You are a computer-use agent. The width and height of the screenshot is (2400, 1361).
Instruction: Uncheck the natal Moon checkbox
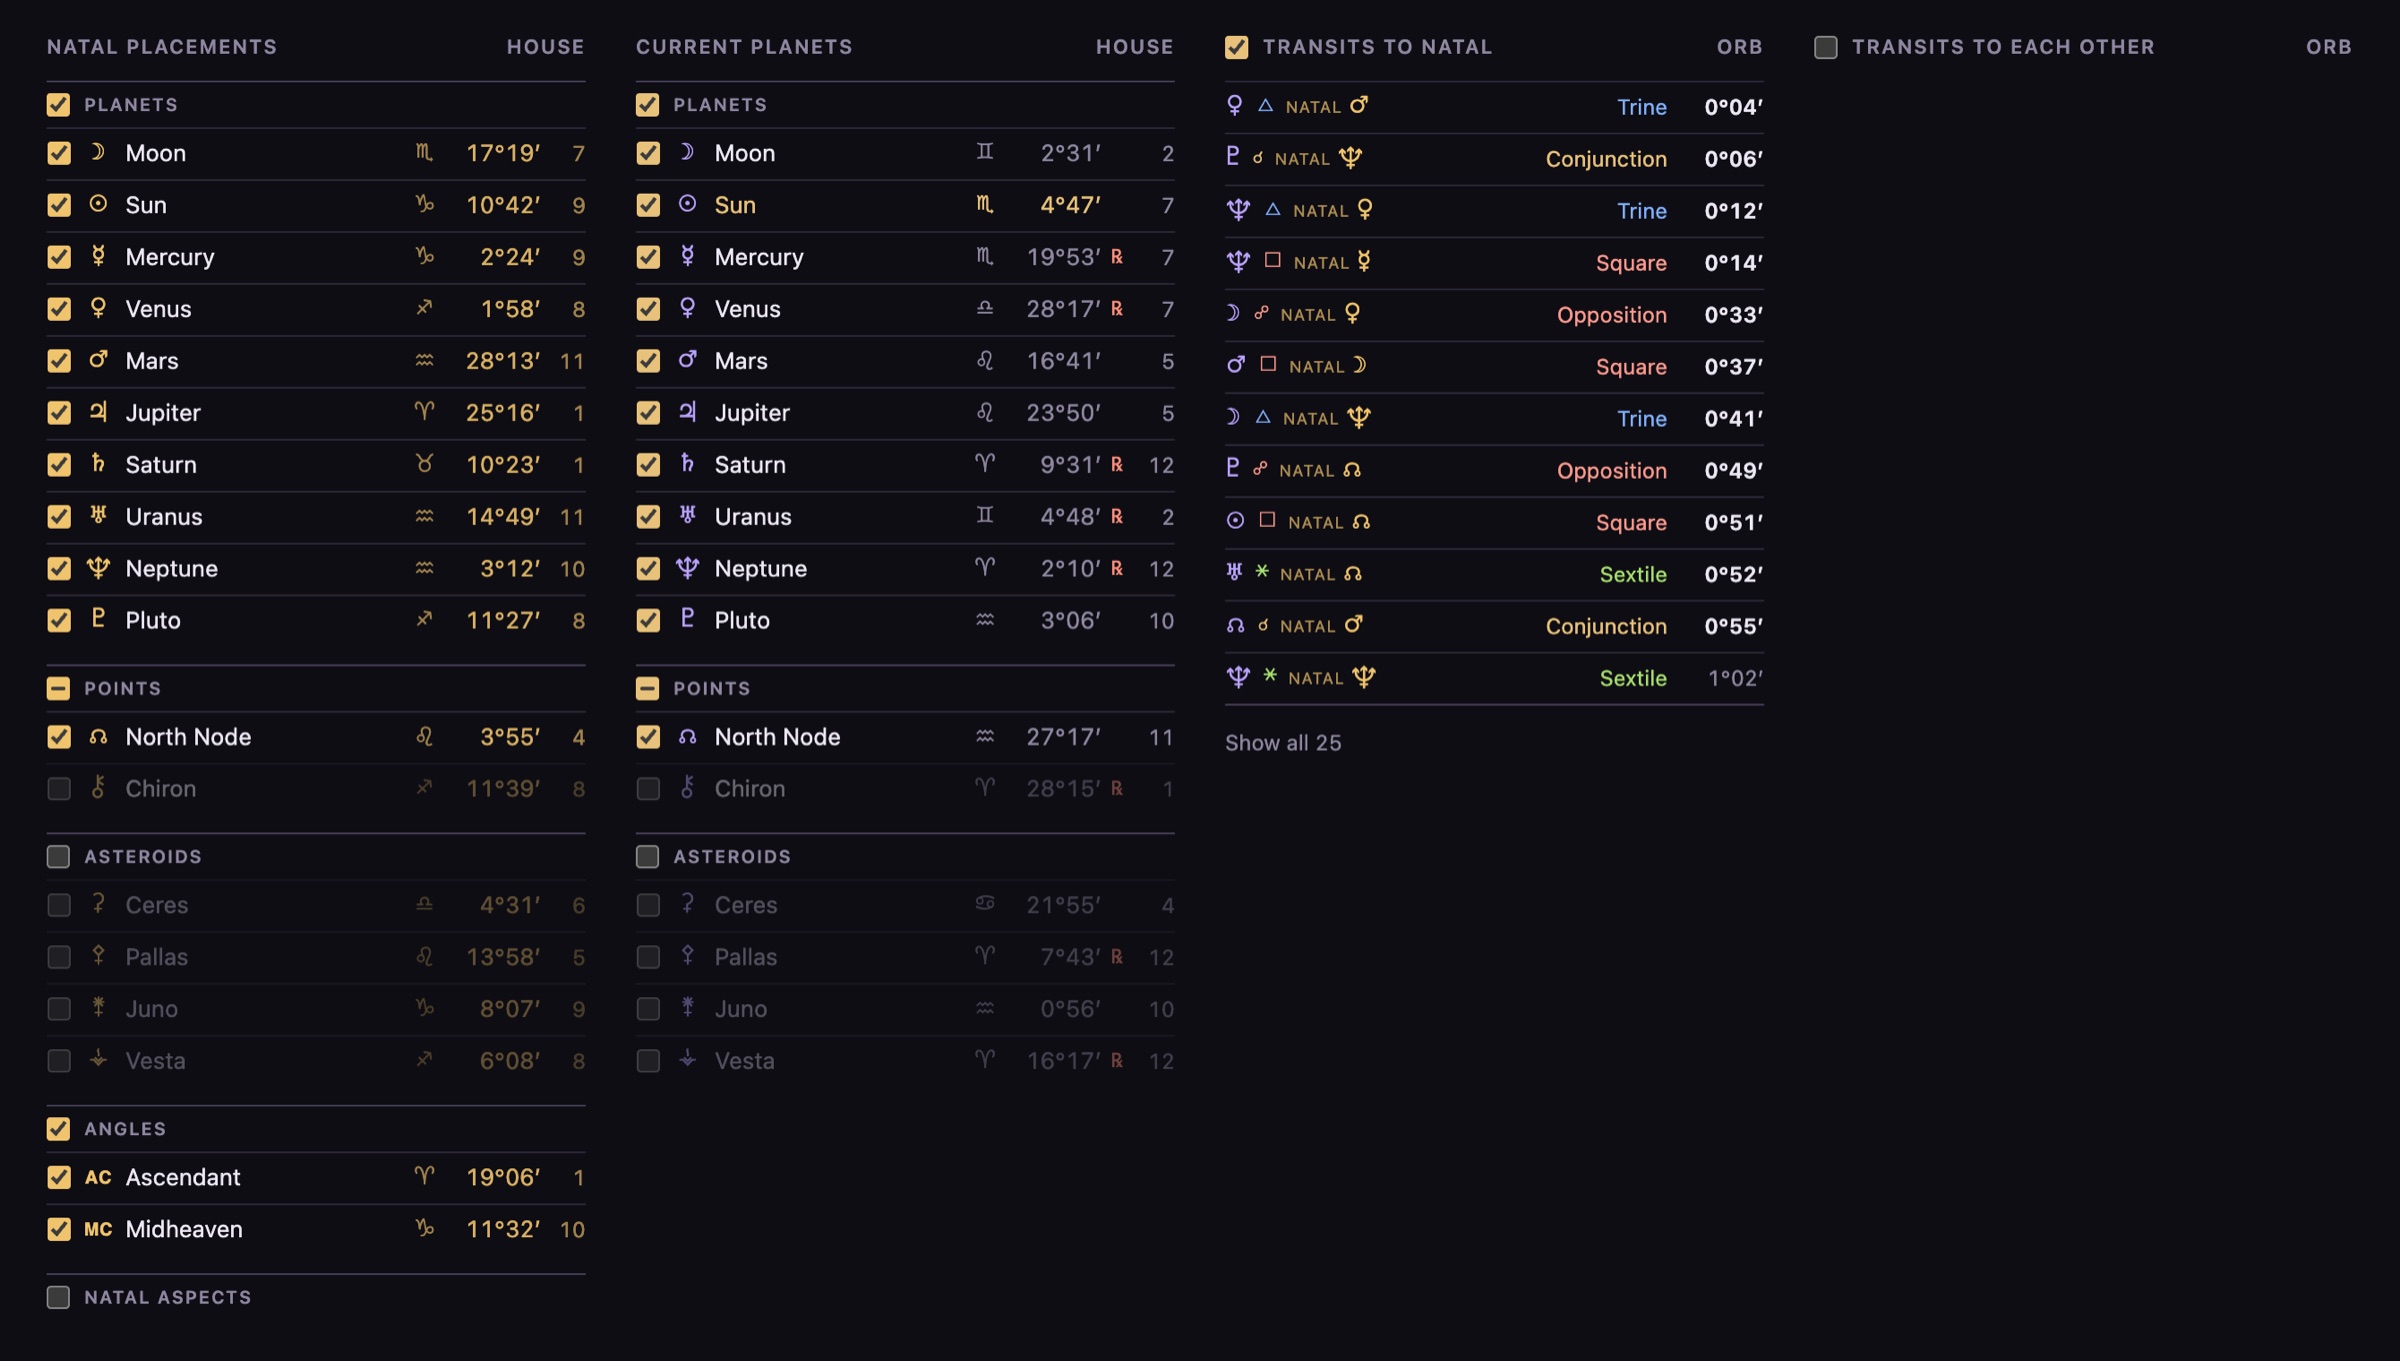coord(59,153)
